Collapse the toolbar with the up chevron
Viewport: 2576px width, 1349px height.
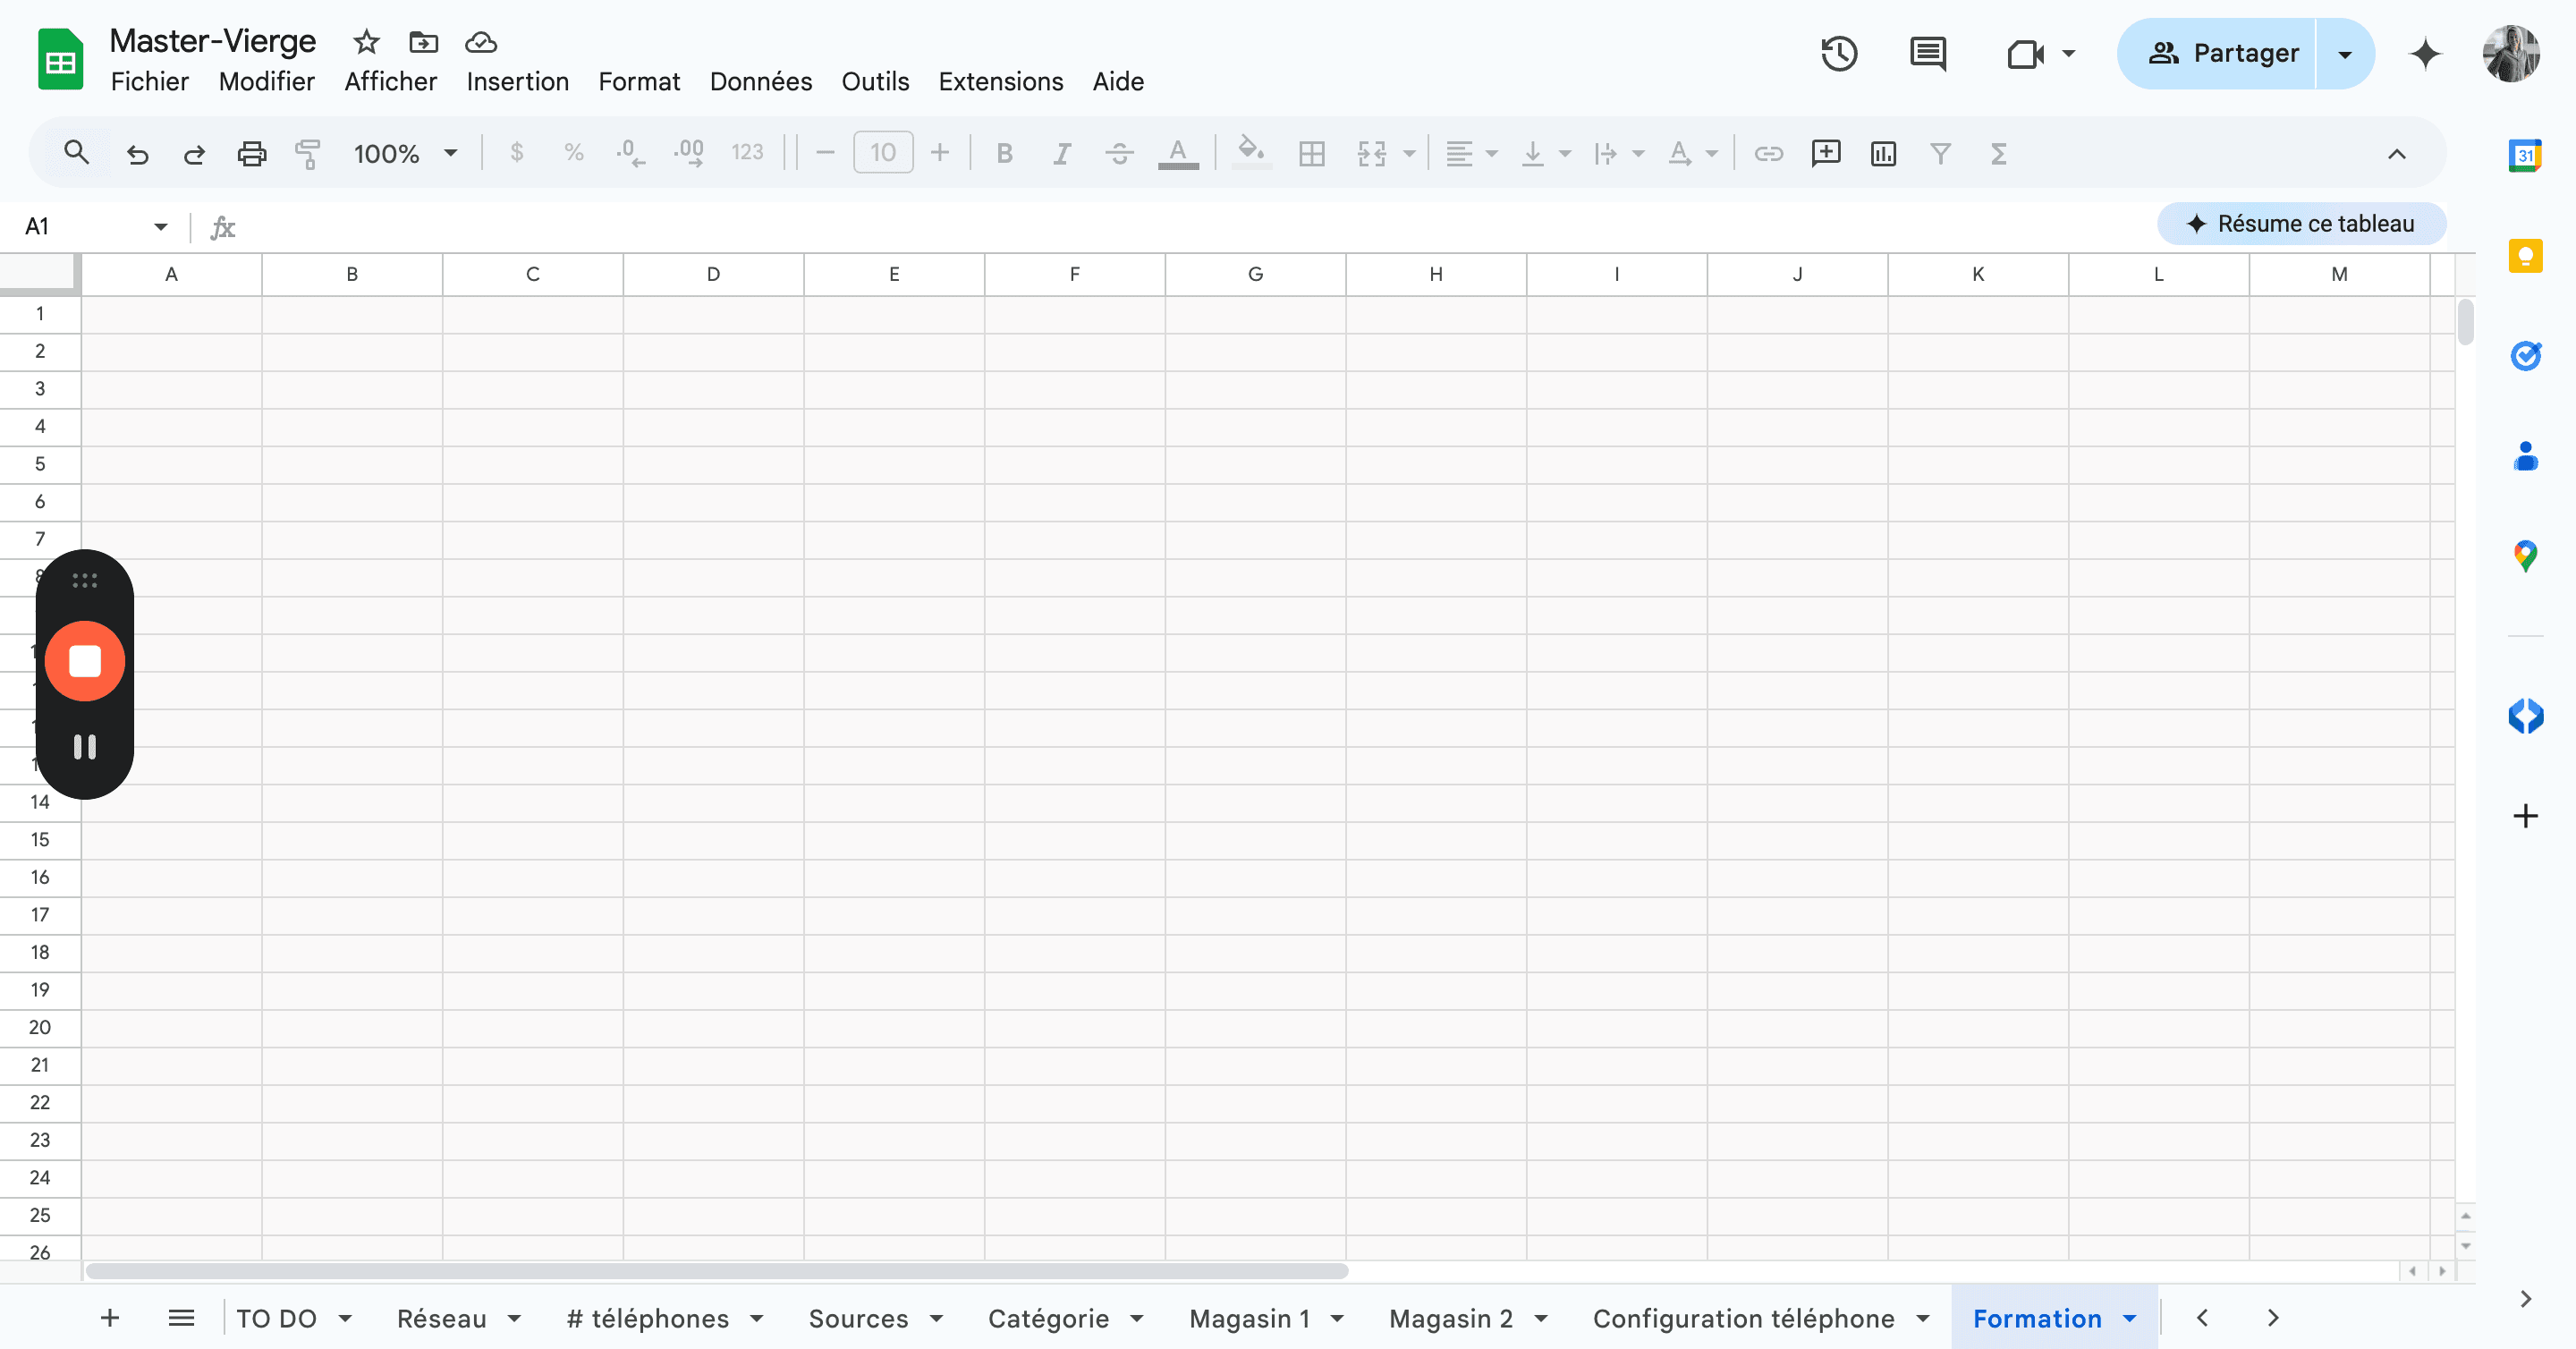click(x=2397, y=153)
